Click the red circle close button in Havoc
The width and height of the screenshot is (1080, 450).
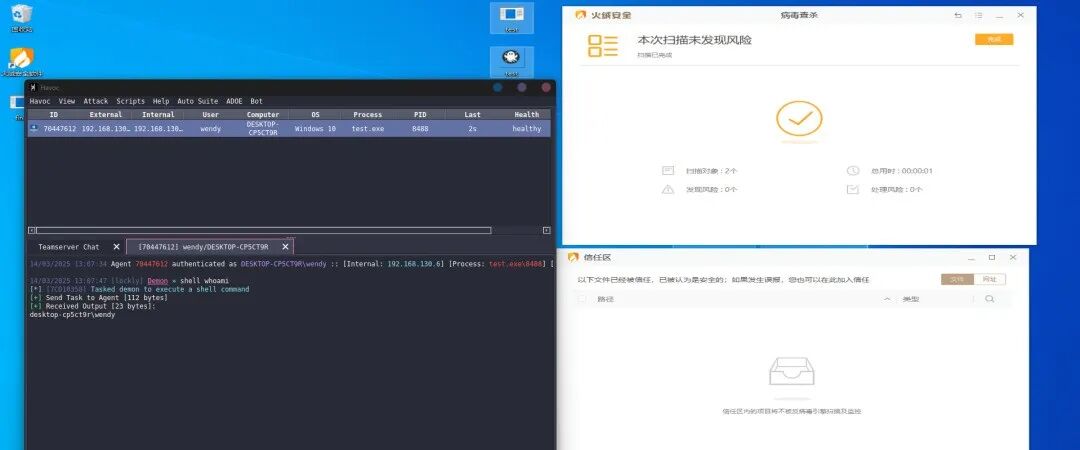click(546, 88)
